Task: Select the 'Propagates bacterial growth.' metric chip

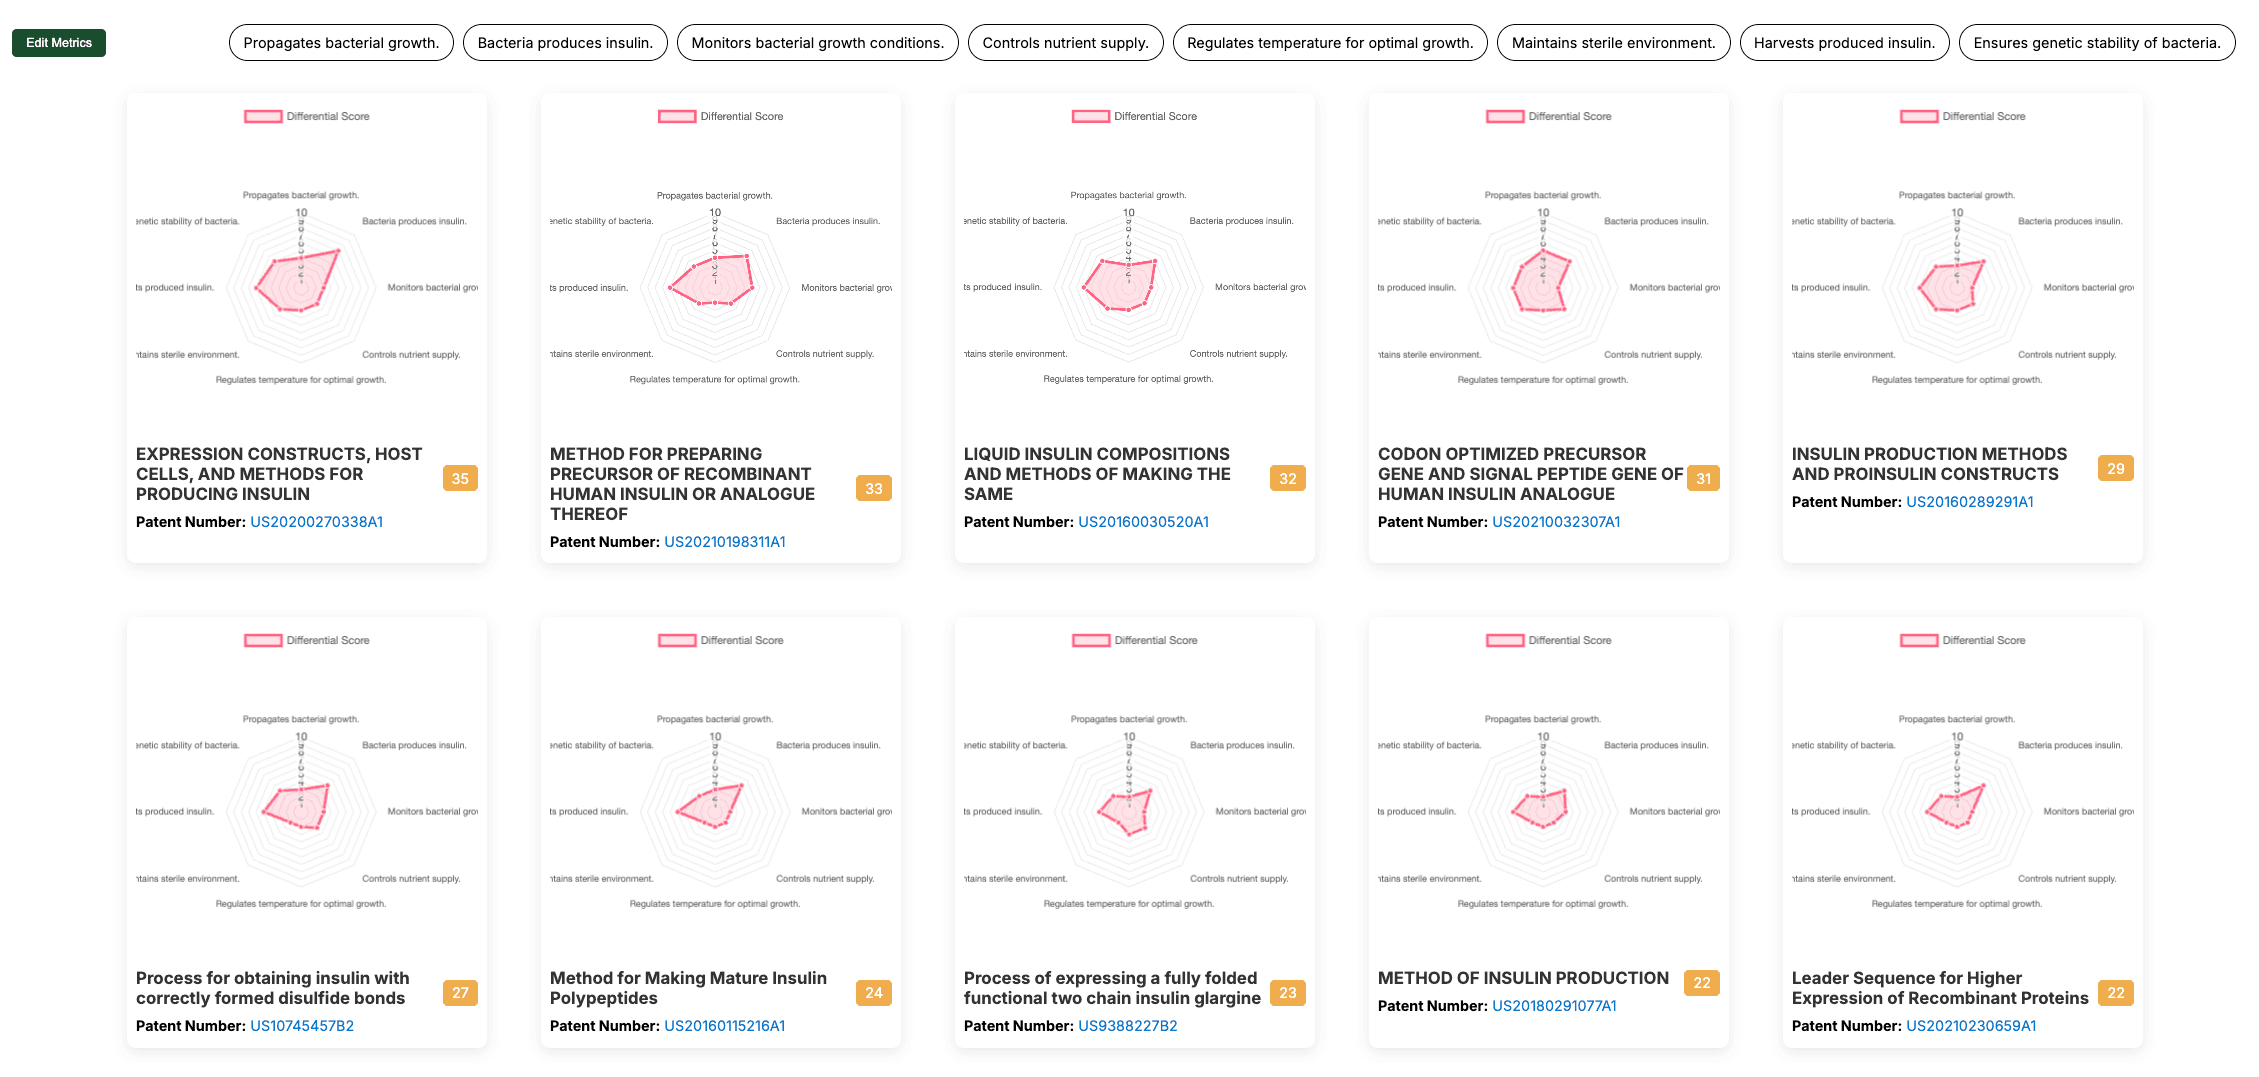Action: tap(341, 43)
